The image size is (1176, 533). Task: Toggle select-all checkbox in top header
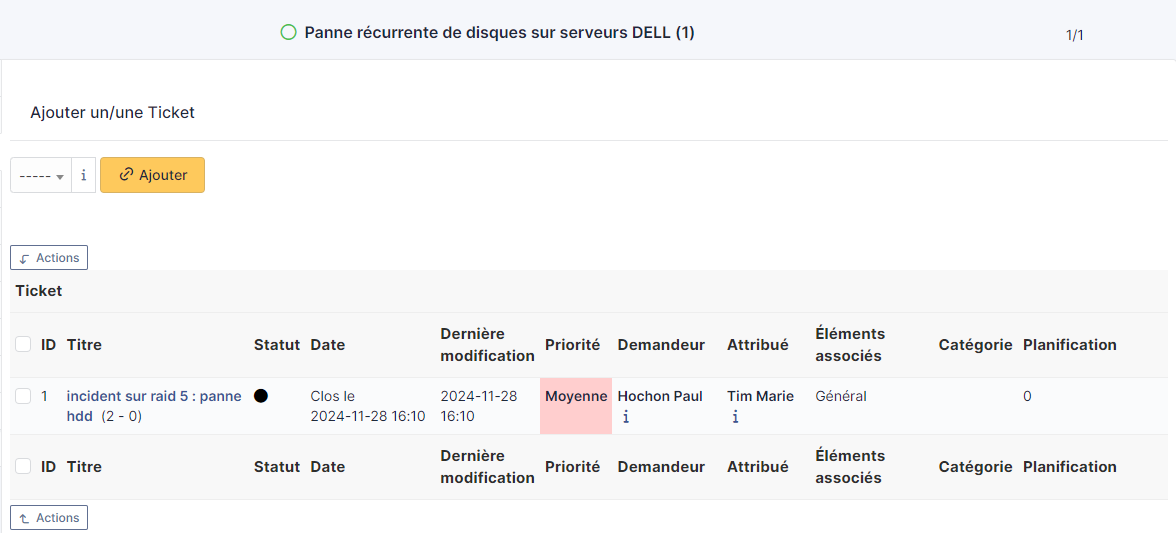click(x=23, y=345)
